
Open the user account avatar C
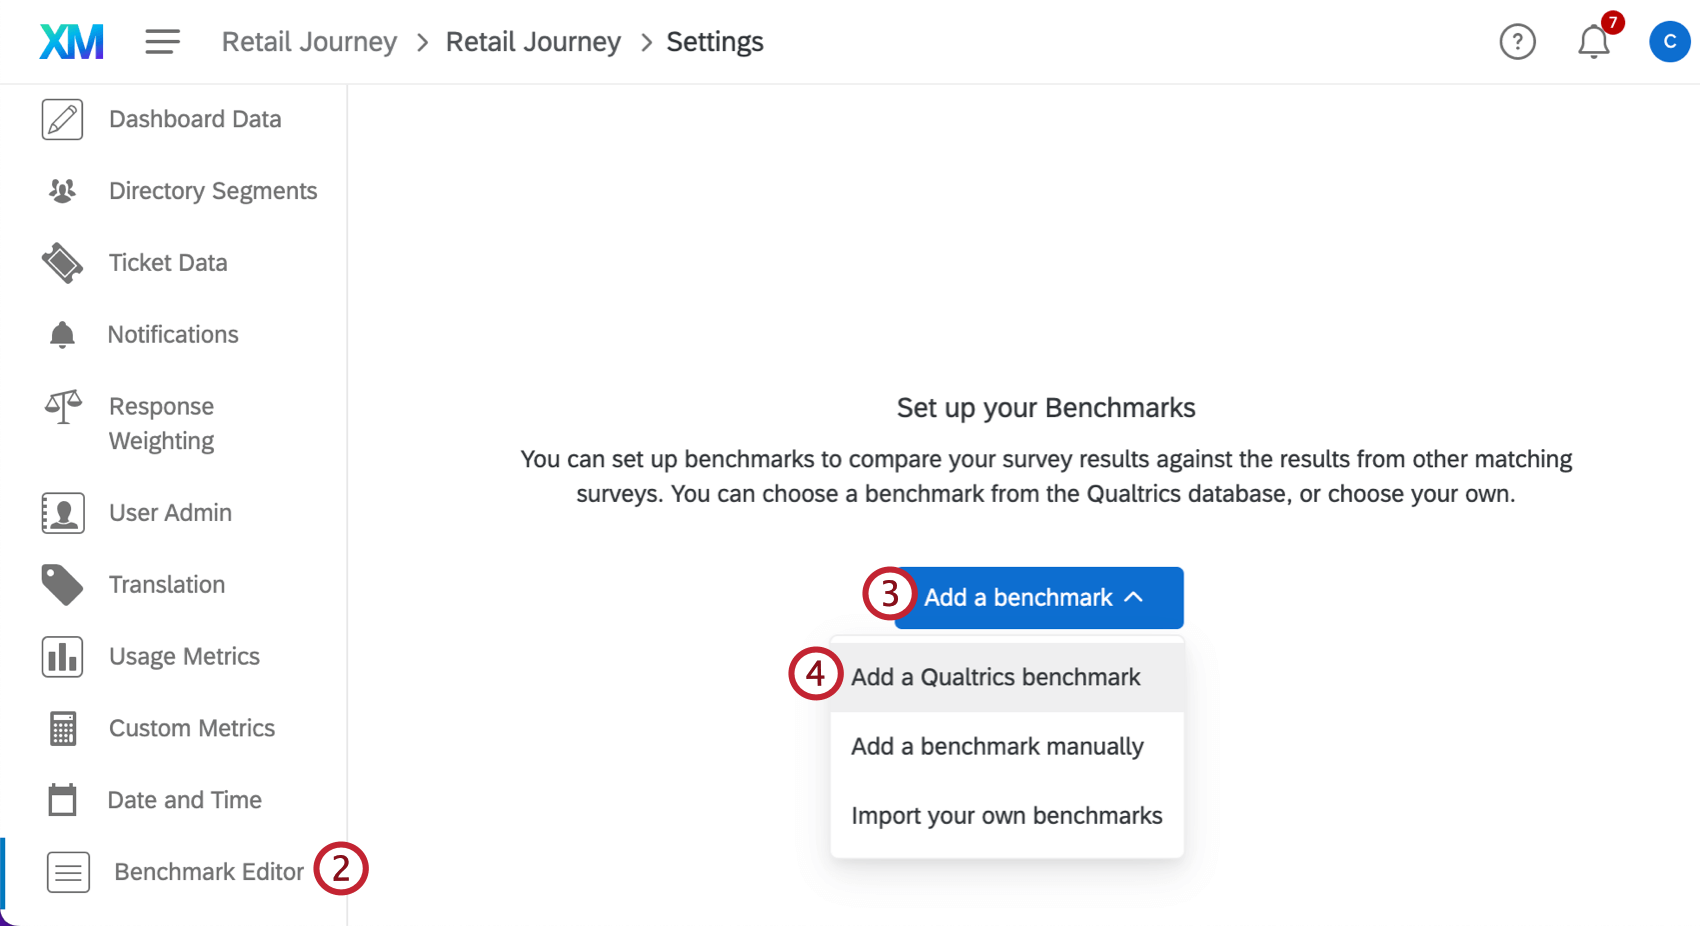coord(1669,42)
